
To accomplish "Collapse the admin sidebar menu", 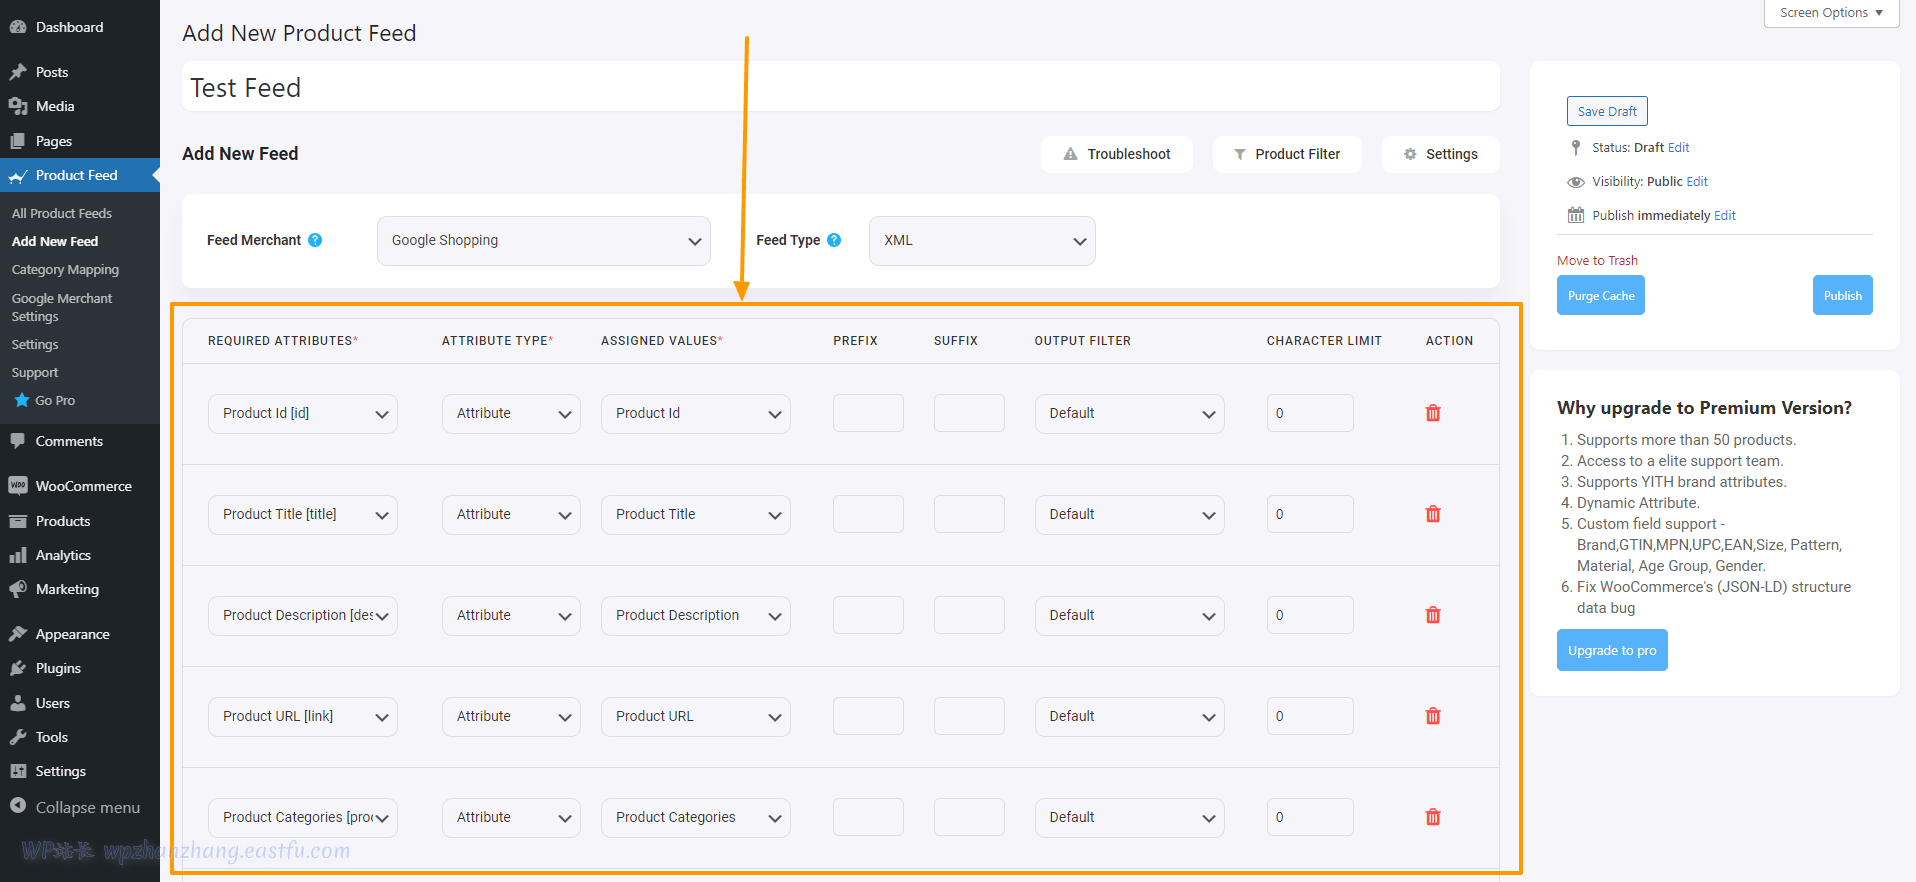I will (87, 807).
